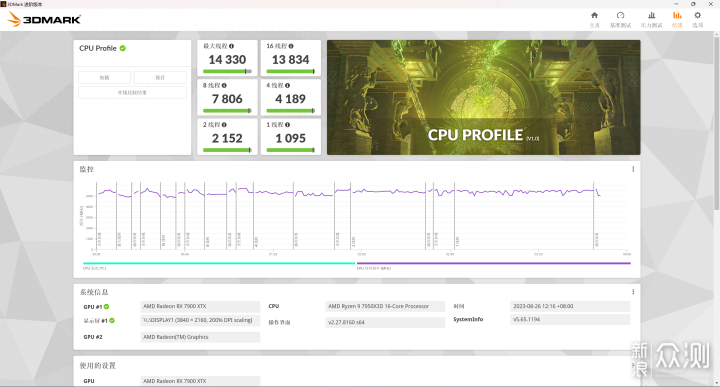Open the Benchmarks (基准测试) gauge icon
Image resolution: width=720 pixels, height=387 pixels.
tap(620, 16)
